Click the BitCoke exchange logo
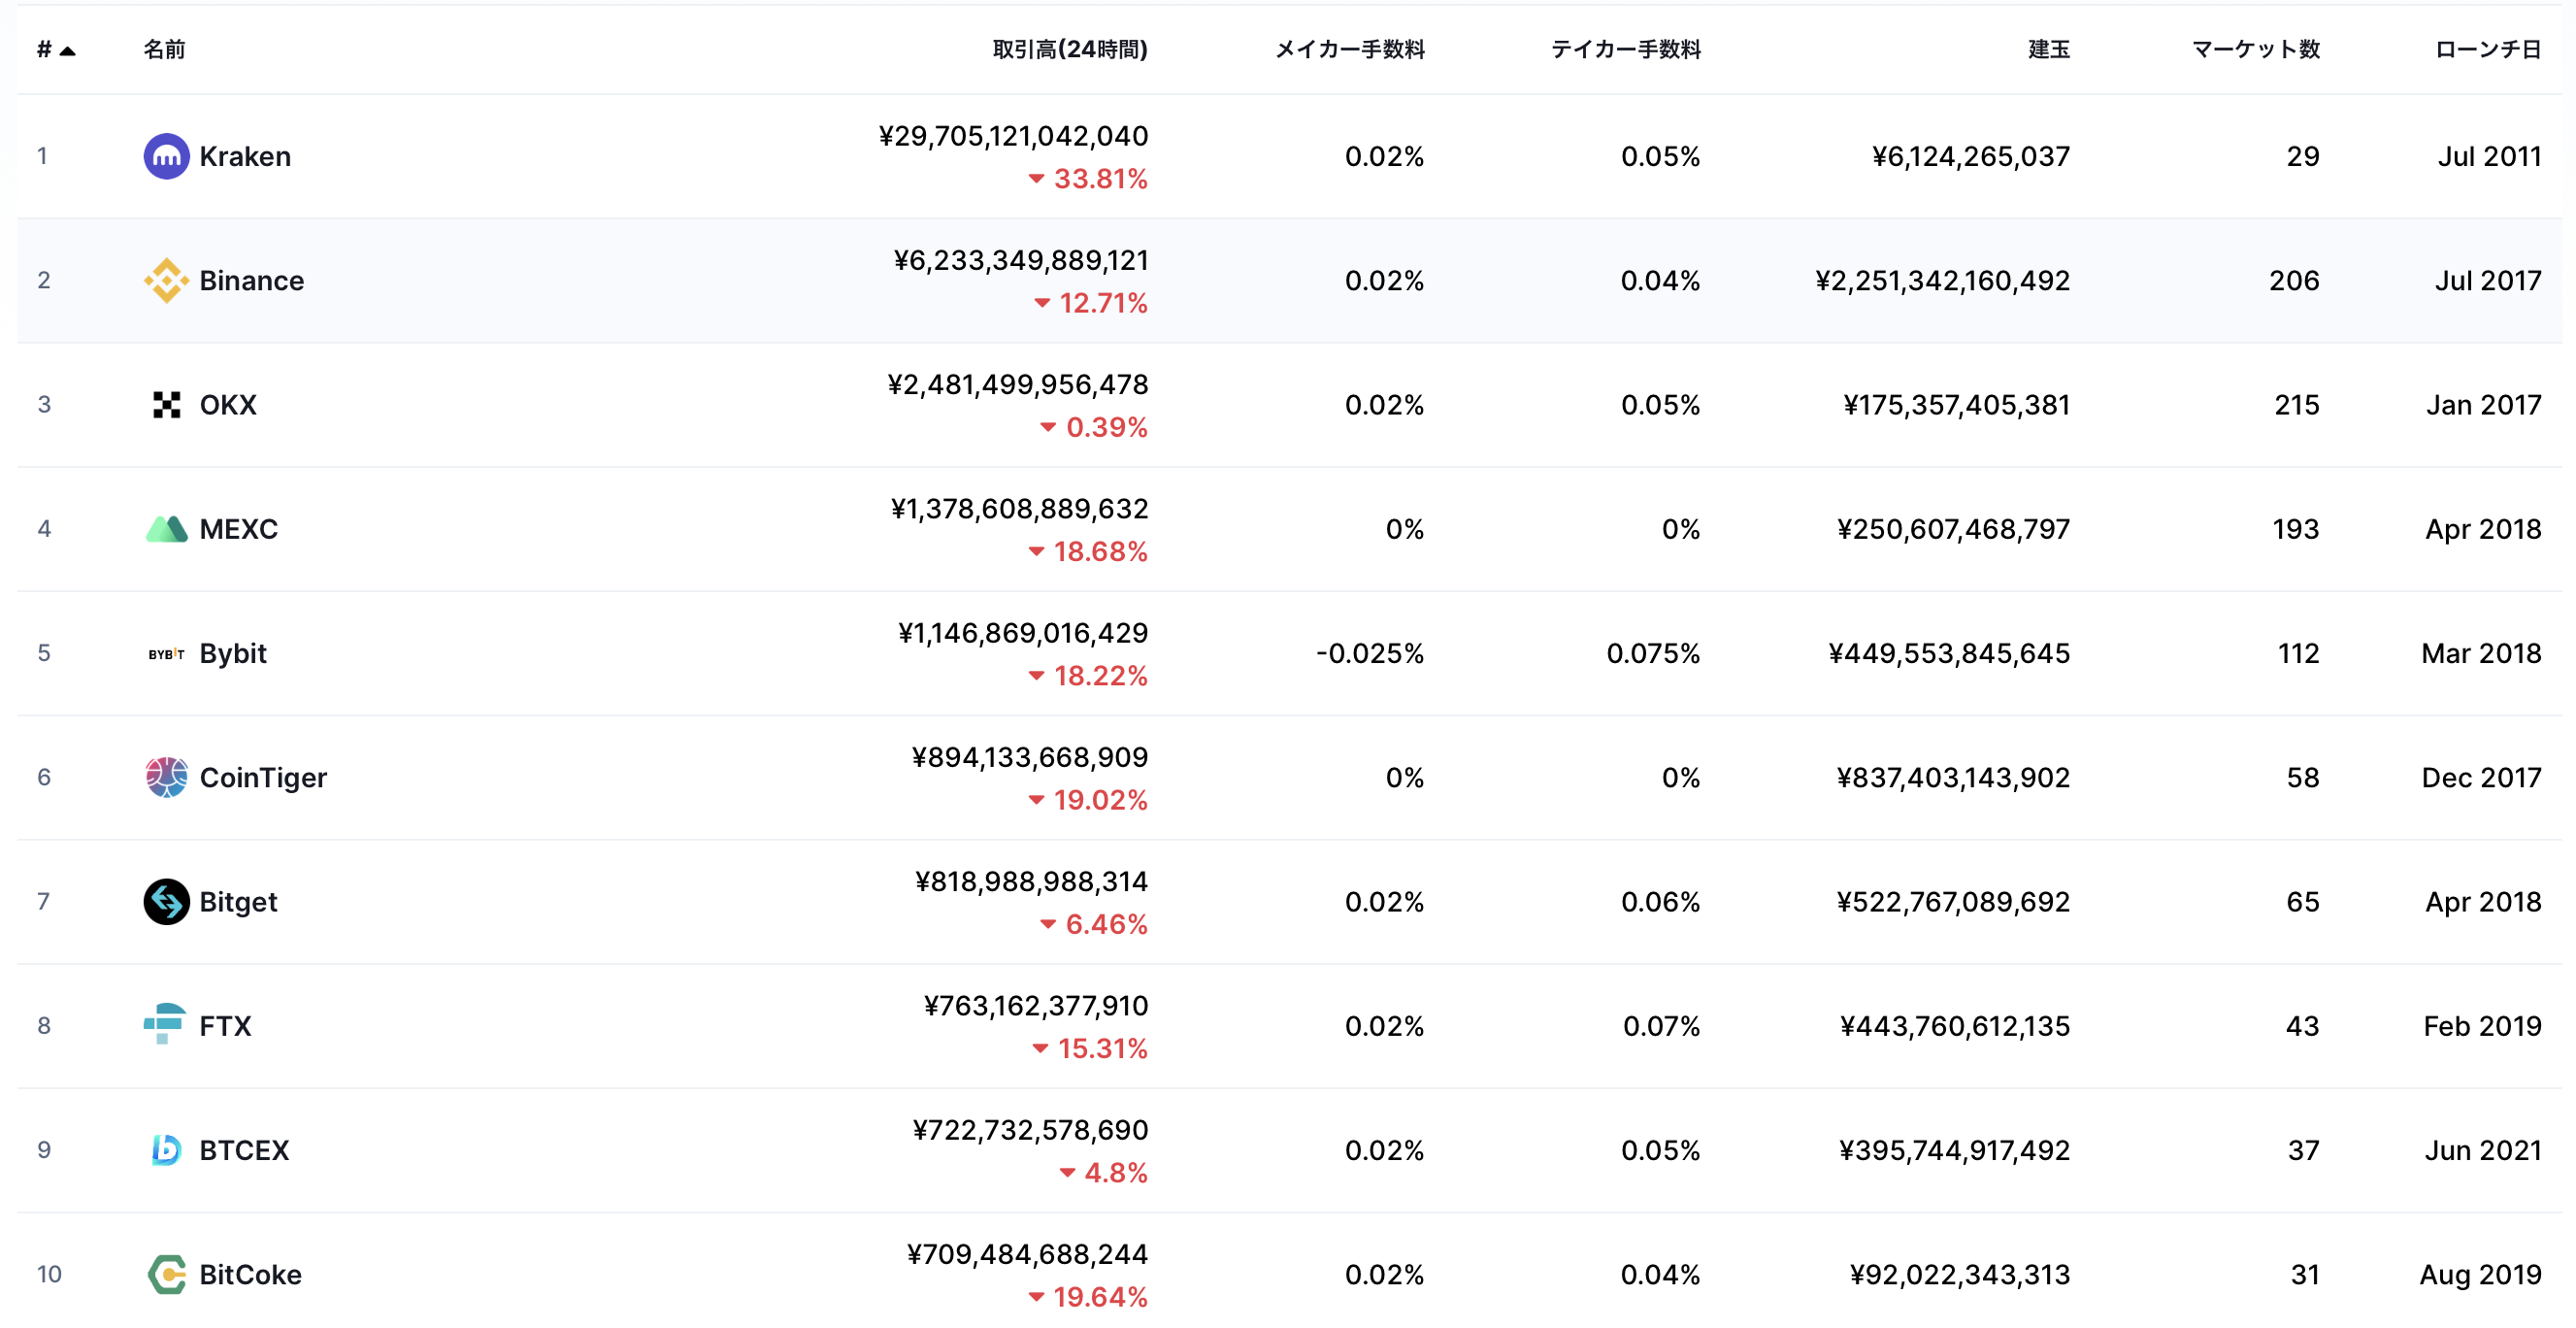The image size is (2576, 1328). (x=166, y=1274)
